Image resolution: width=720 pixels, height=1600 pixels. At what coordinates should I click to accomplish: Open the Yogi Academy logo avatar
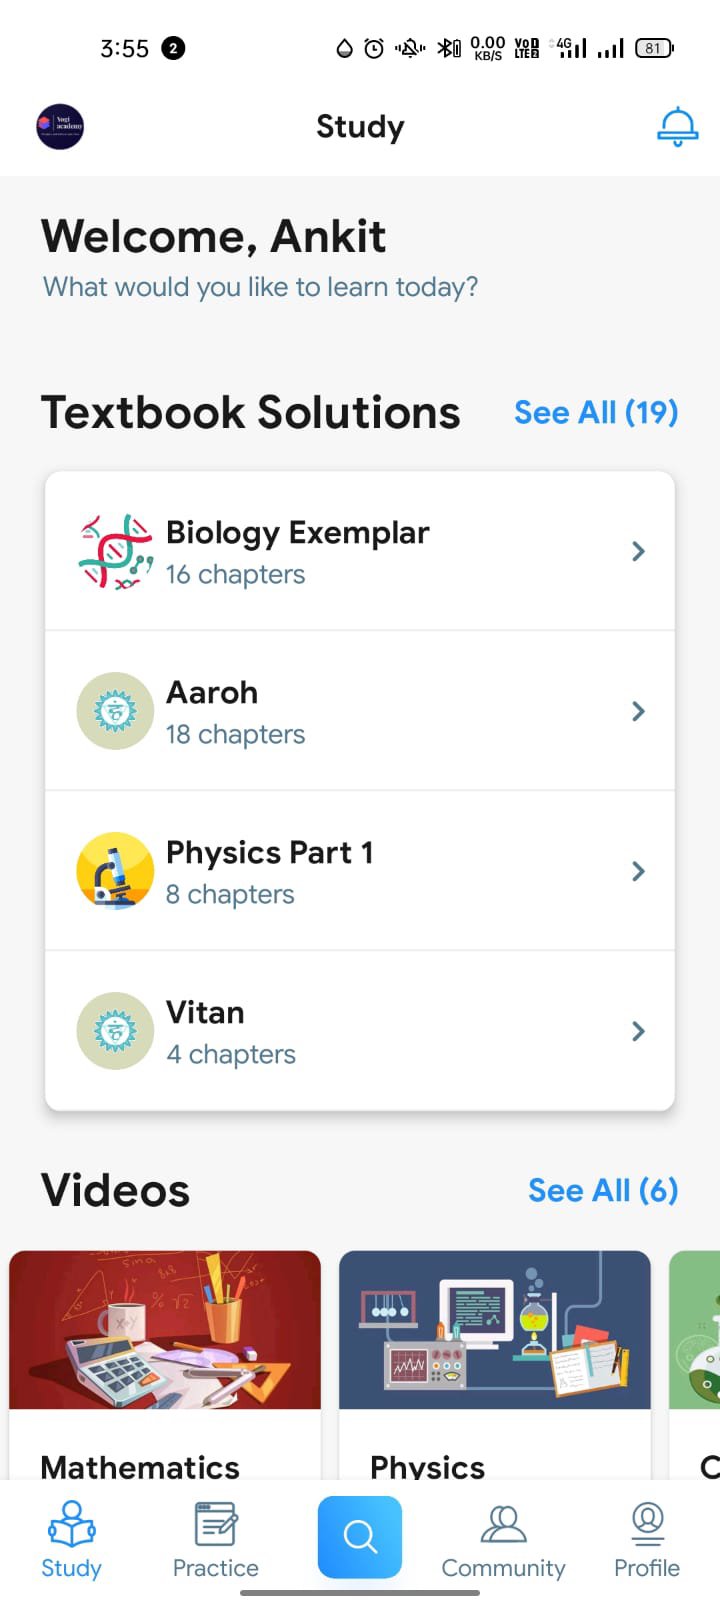coord(60,127)
